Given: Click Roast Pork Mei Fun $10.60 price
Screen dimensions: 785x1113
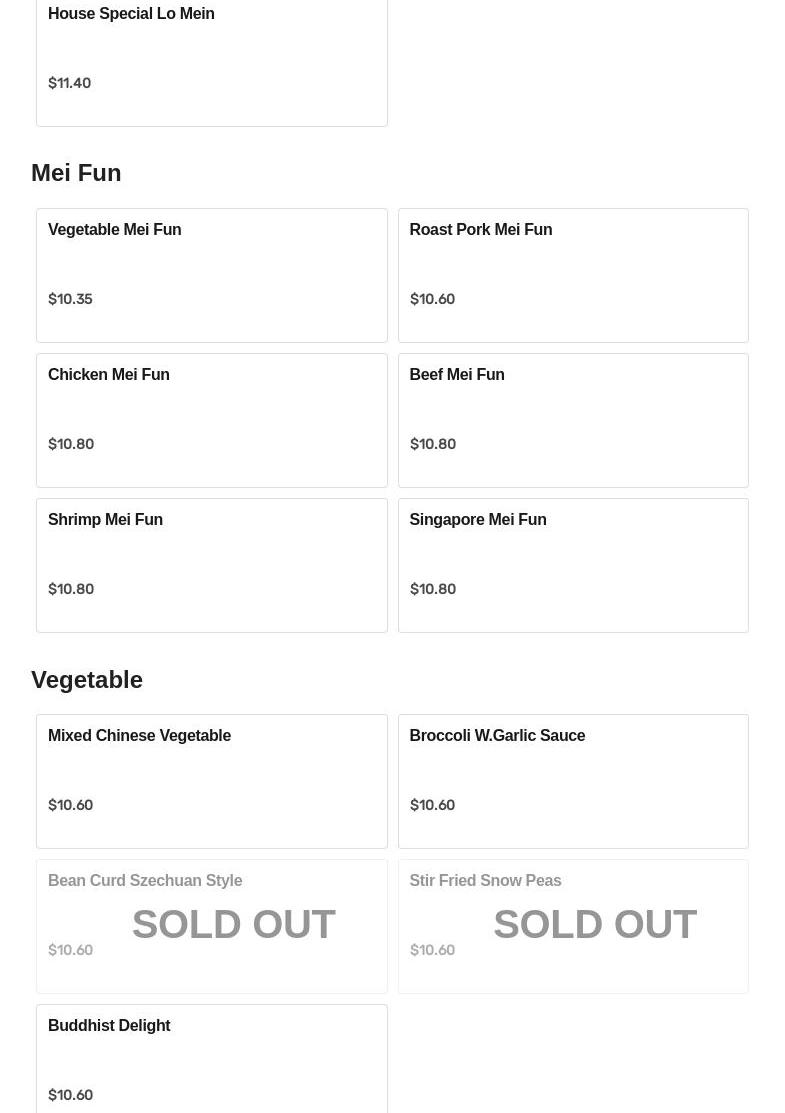Looking at the screenshot, I should 432,299.
